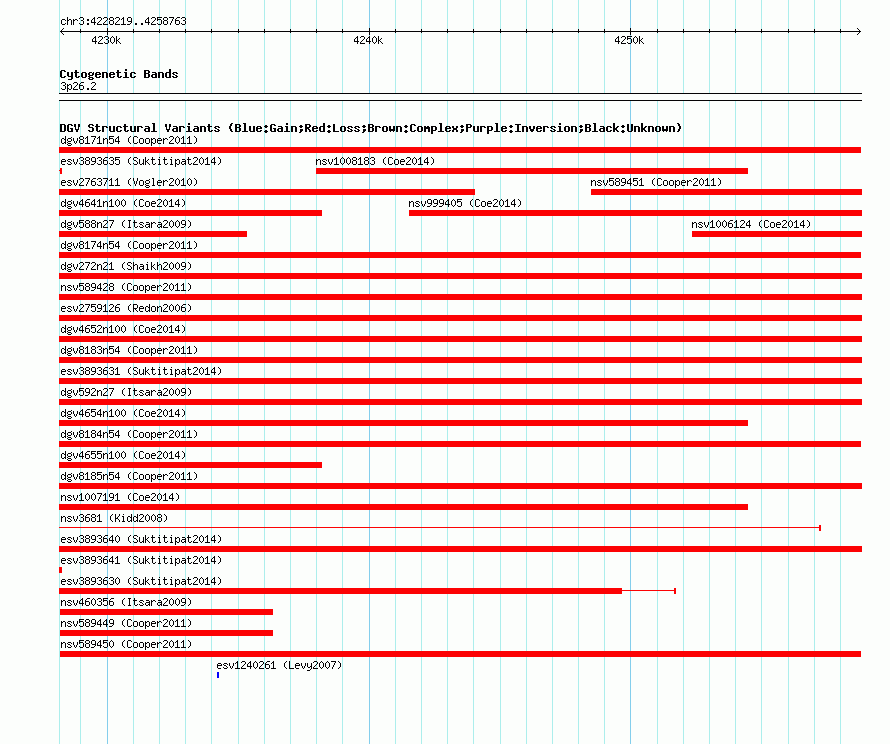Click the ruler's right arrow end
890x744 pixels.
point(859,32)
